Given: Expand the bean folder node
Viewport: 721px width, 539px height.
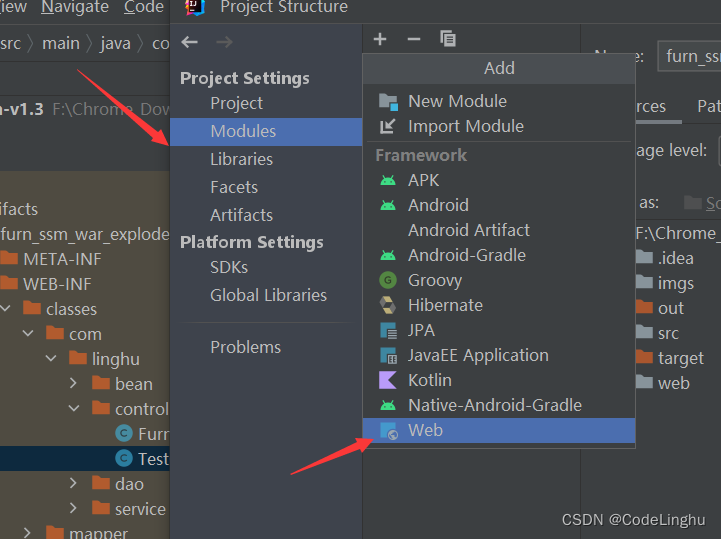Looking at the screenshot, I should (x=73, y=384).
